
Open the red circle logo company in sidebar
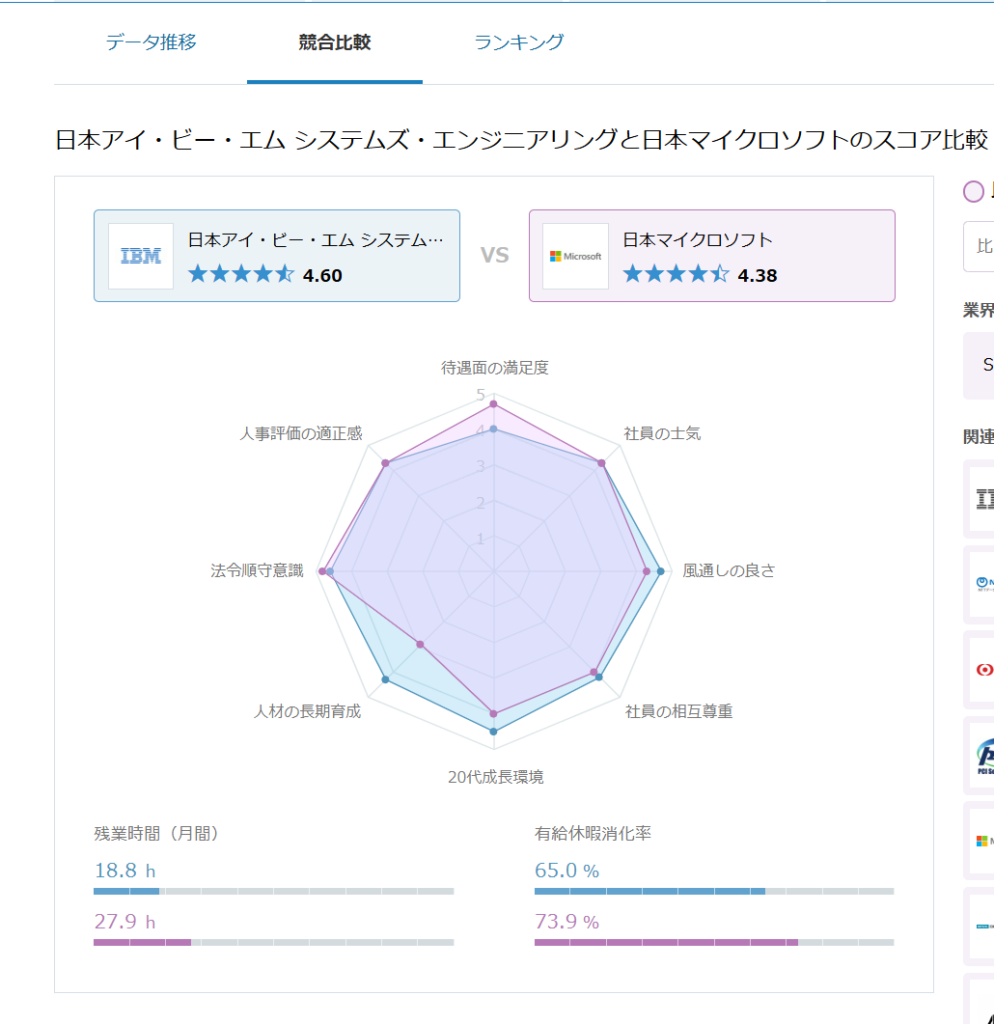979,669
